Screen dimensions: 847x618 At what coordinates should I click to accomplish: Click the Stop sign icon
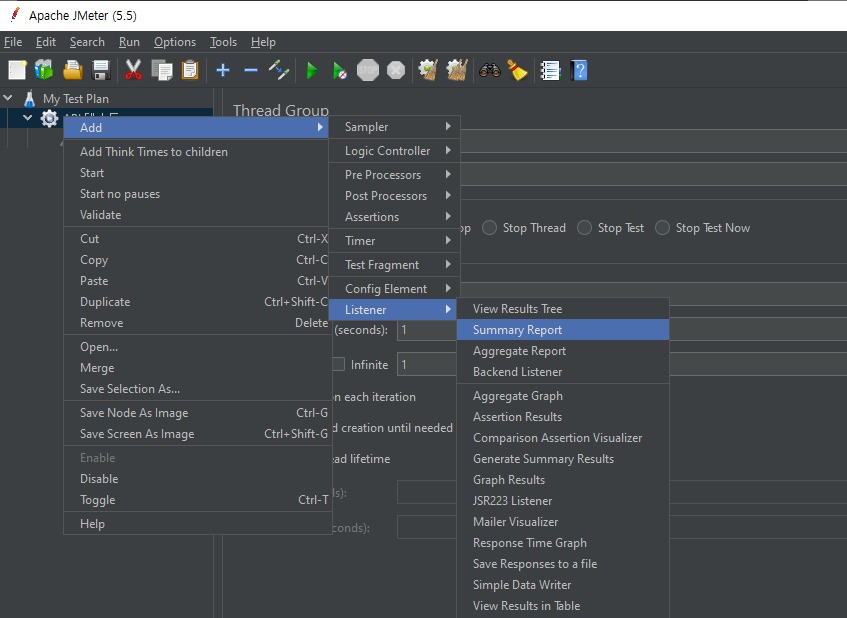[x=368, y=70]
